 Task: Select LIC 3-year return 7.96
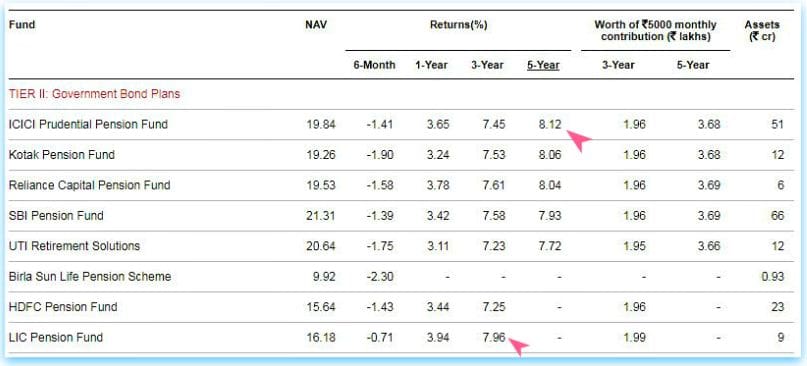point(493,337)
